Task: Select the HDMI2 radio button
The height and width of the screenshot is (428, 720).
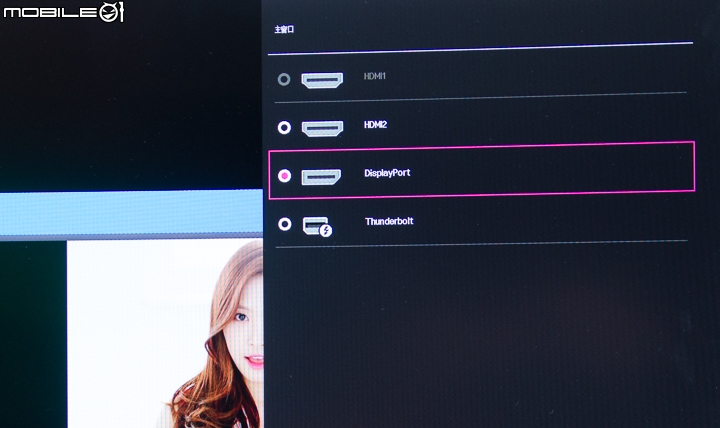Action: click(284, 127)
